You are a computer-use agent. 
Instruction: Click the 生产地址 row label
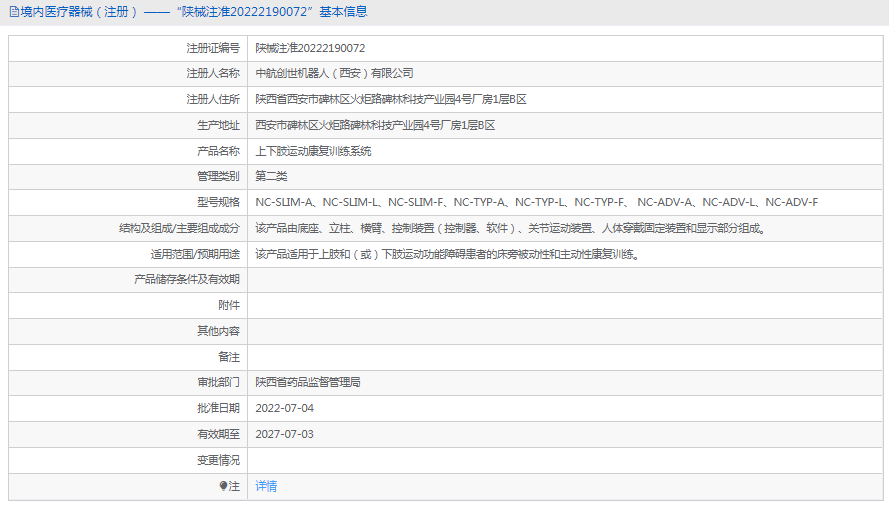point(218,125)
